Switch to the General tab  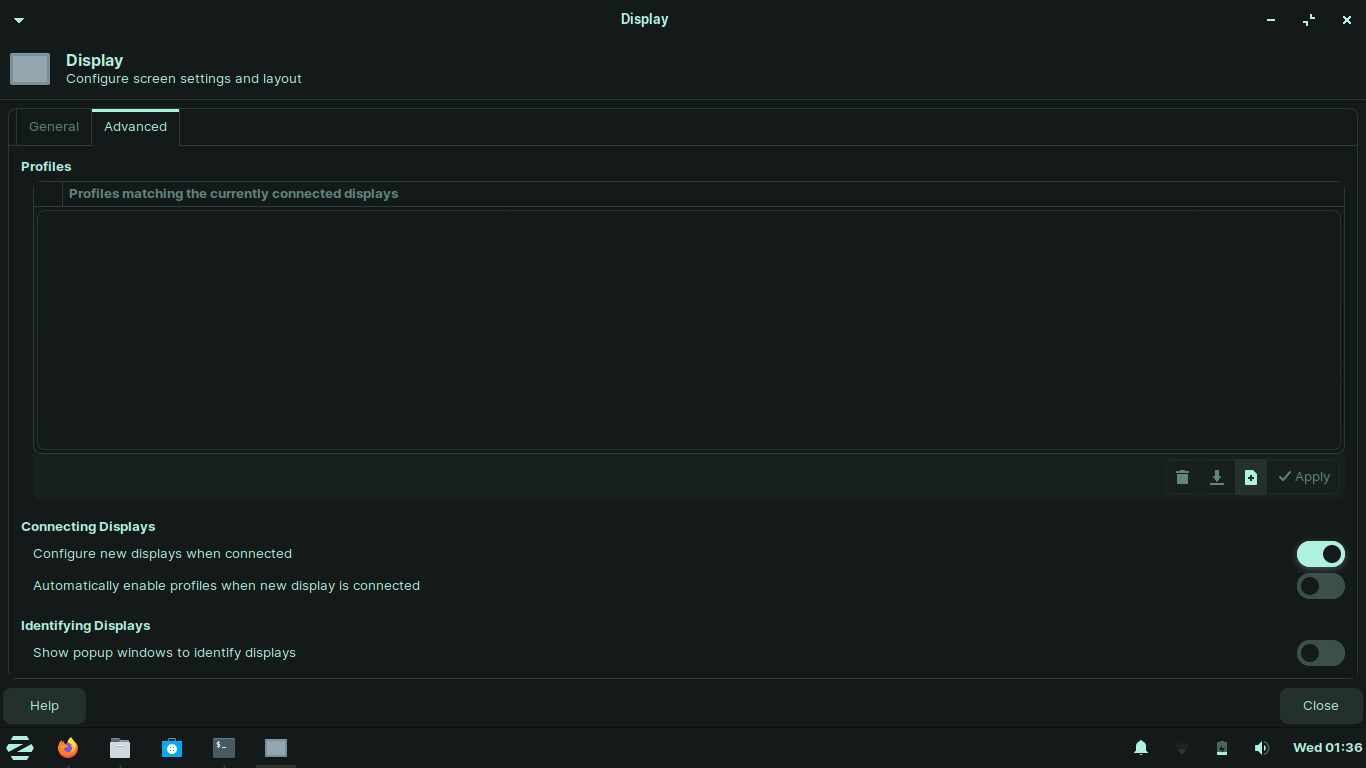tap(54, 127)
